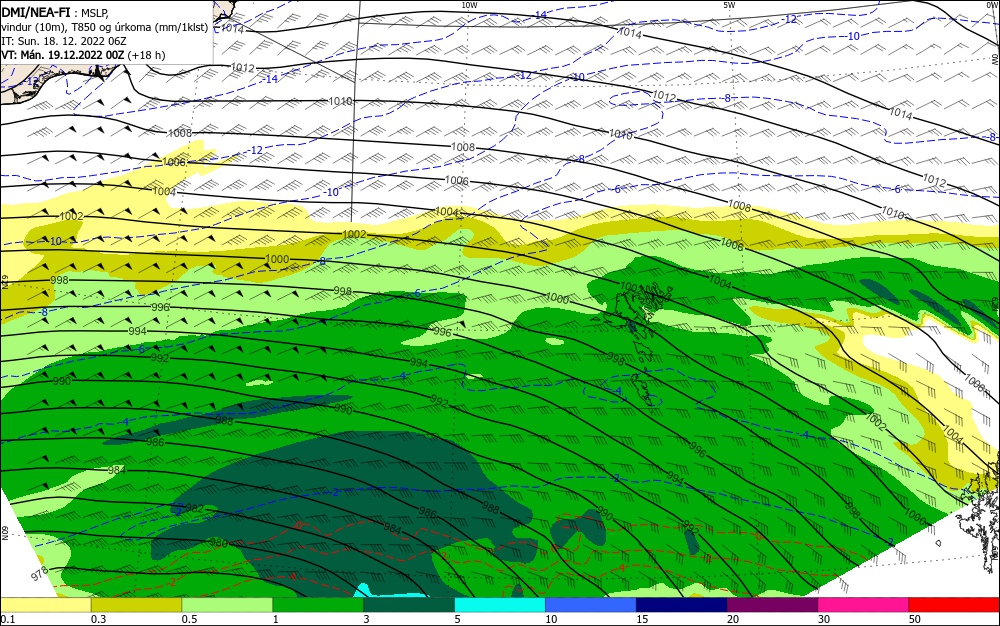1000x626 pixels.
Task: Click the light green 0.5–1 legend swatch
Action: 227,605
